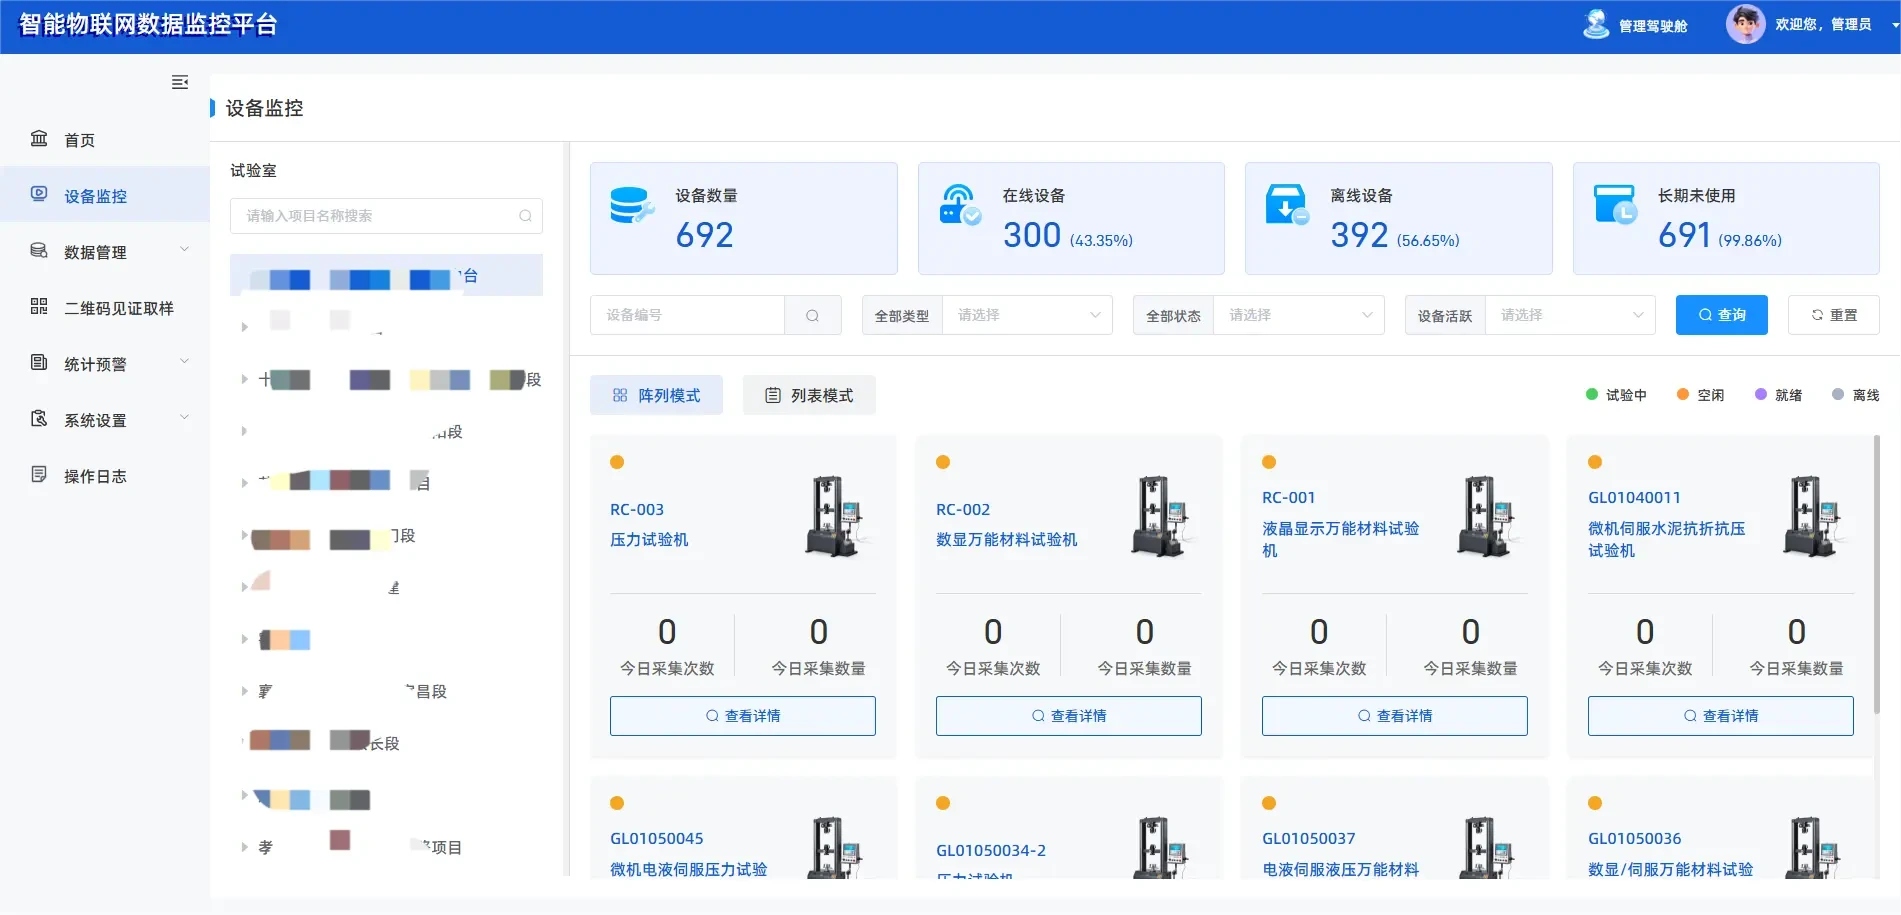
Task: Click 查看详情 for RC-001
Action: [1395, 716]
